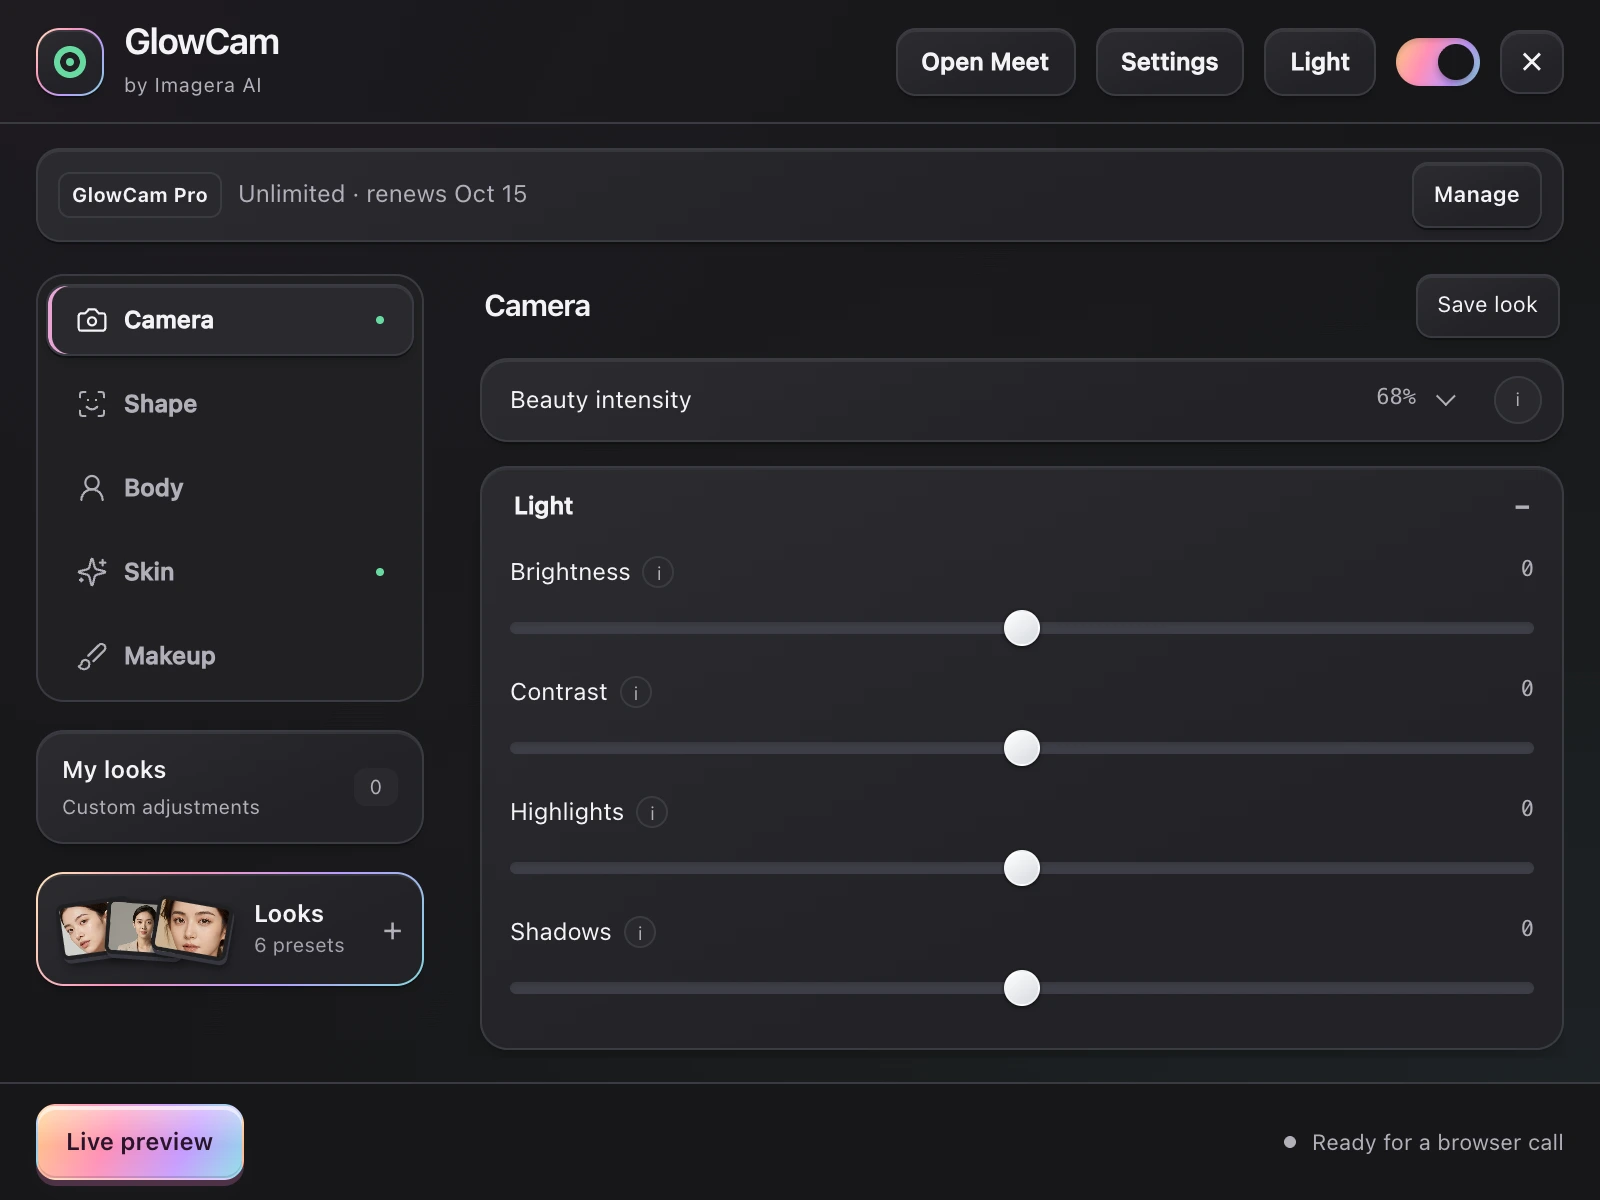Click the My looks count badge

376,787
